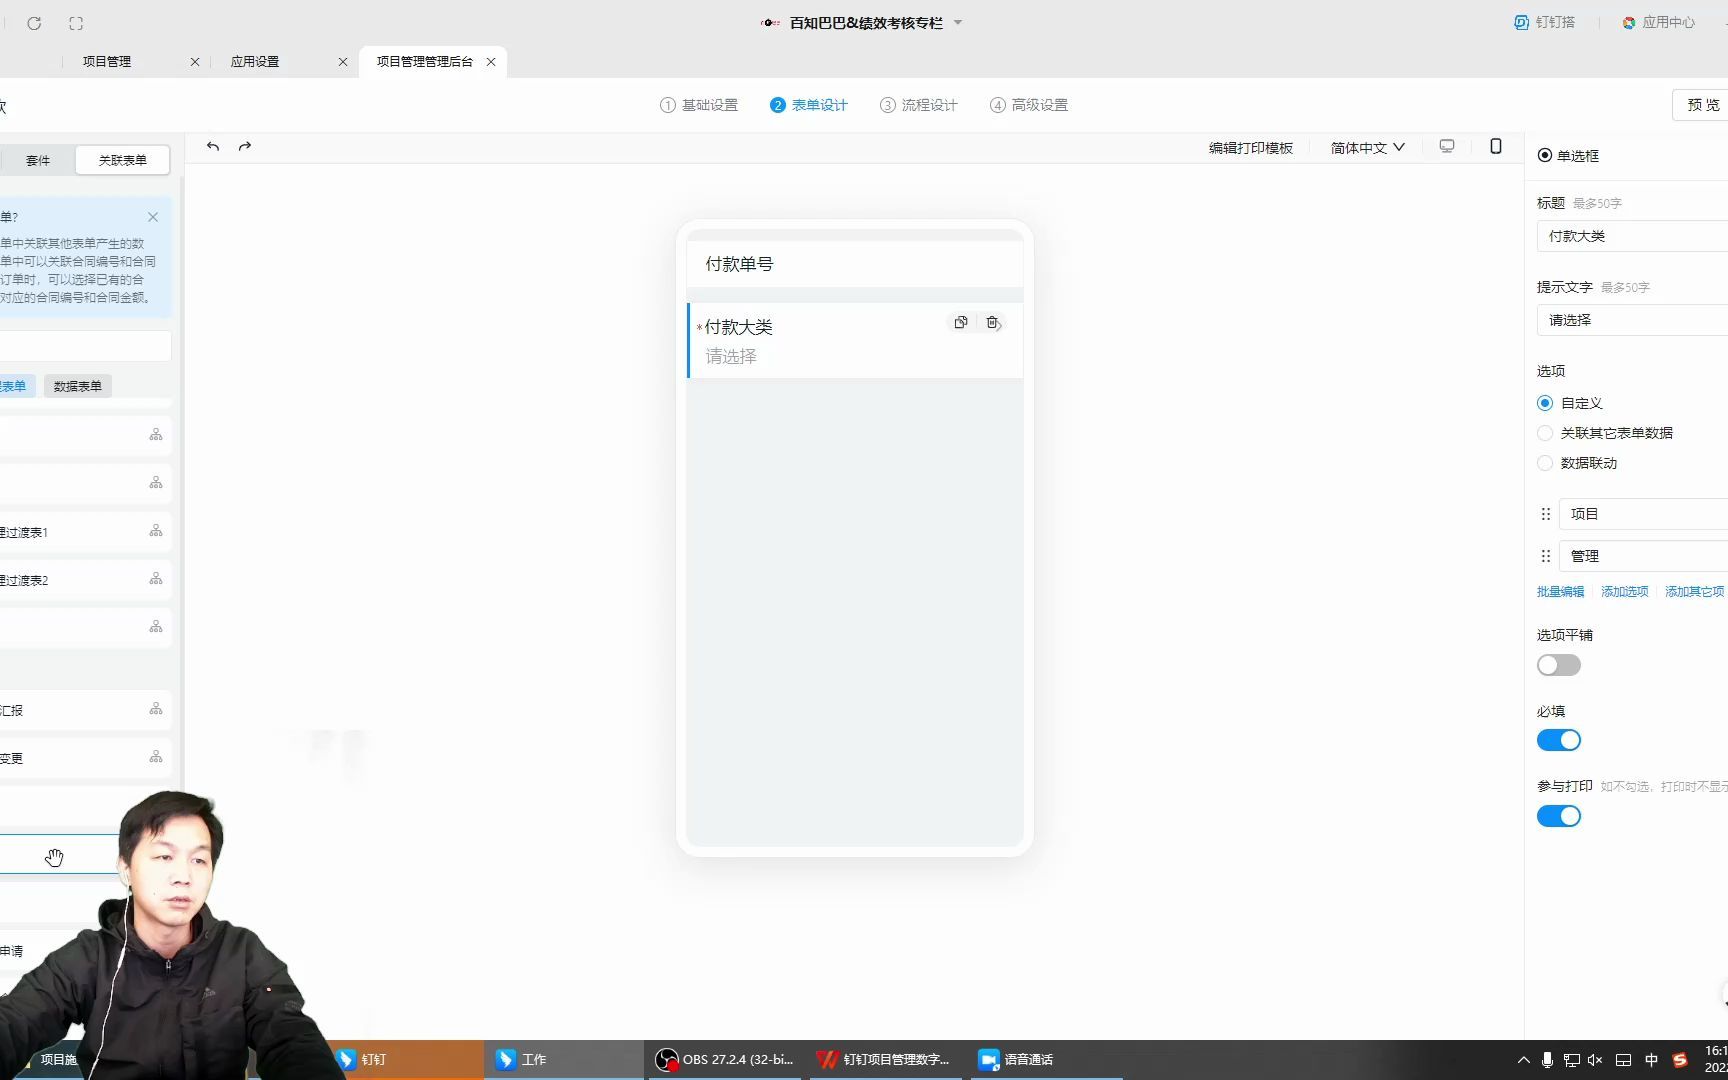Switch to mobile preview icon
The image size is (1728, 1080).
point(1495,146)
